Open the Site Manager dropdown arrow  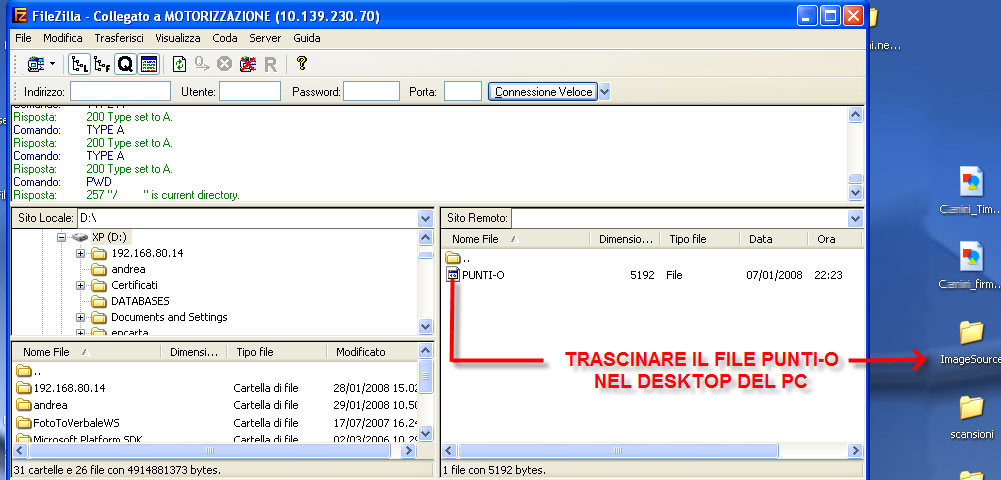click(52, 64)
